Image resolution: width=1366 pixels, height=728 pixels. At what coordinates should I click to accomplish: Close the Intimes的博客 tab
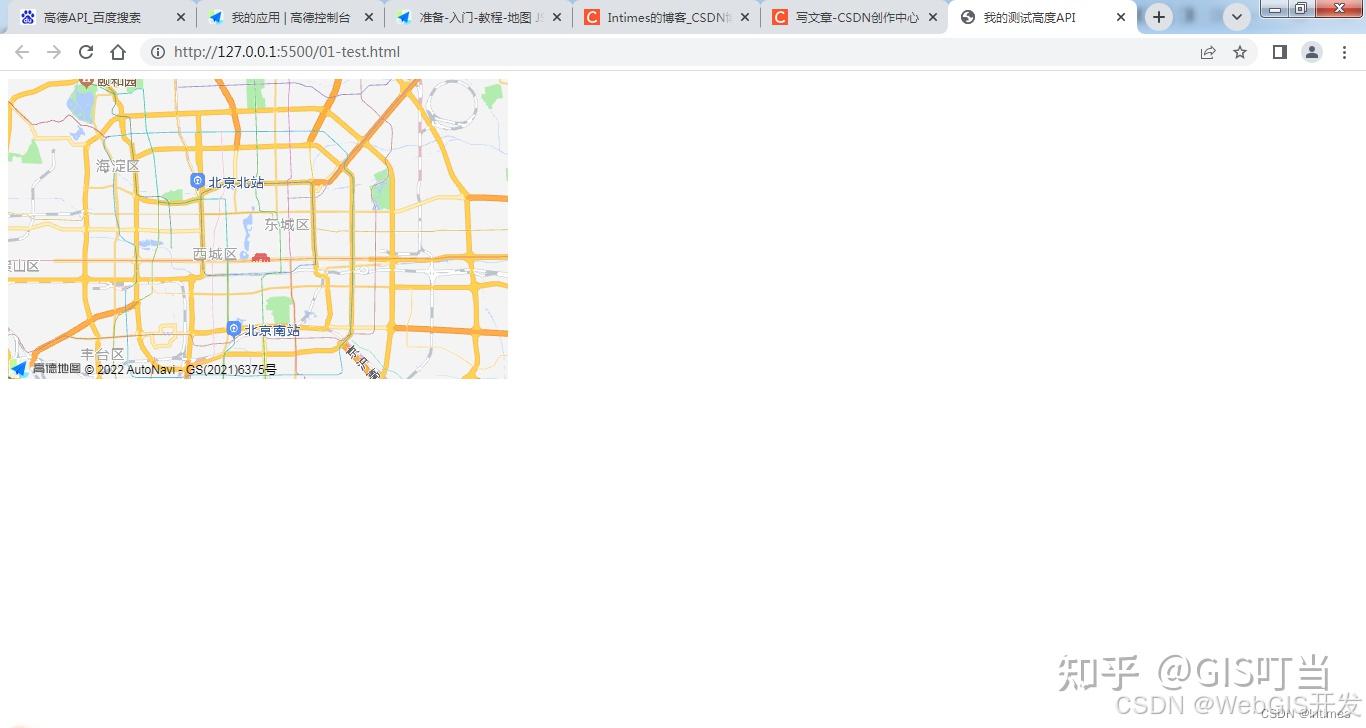pos(744,17)
